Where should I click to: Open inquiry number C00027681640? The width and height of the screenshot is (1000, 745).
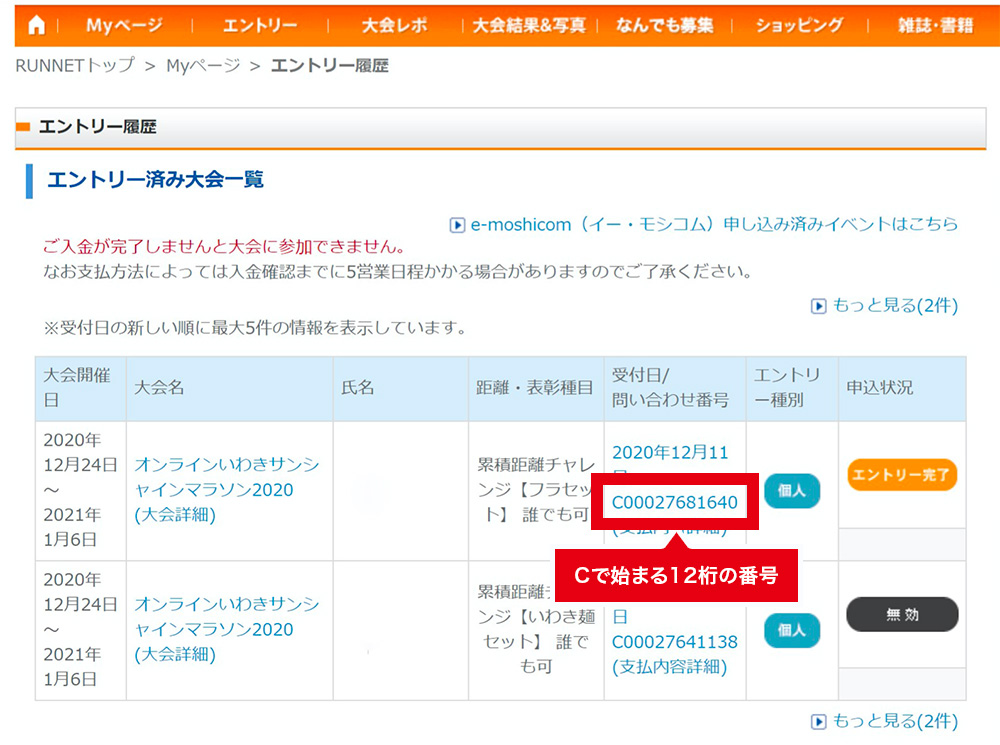pyautogui.click(x=675, y=502)
